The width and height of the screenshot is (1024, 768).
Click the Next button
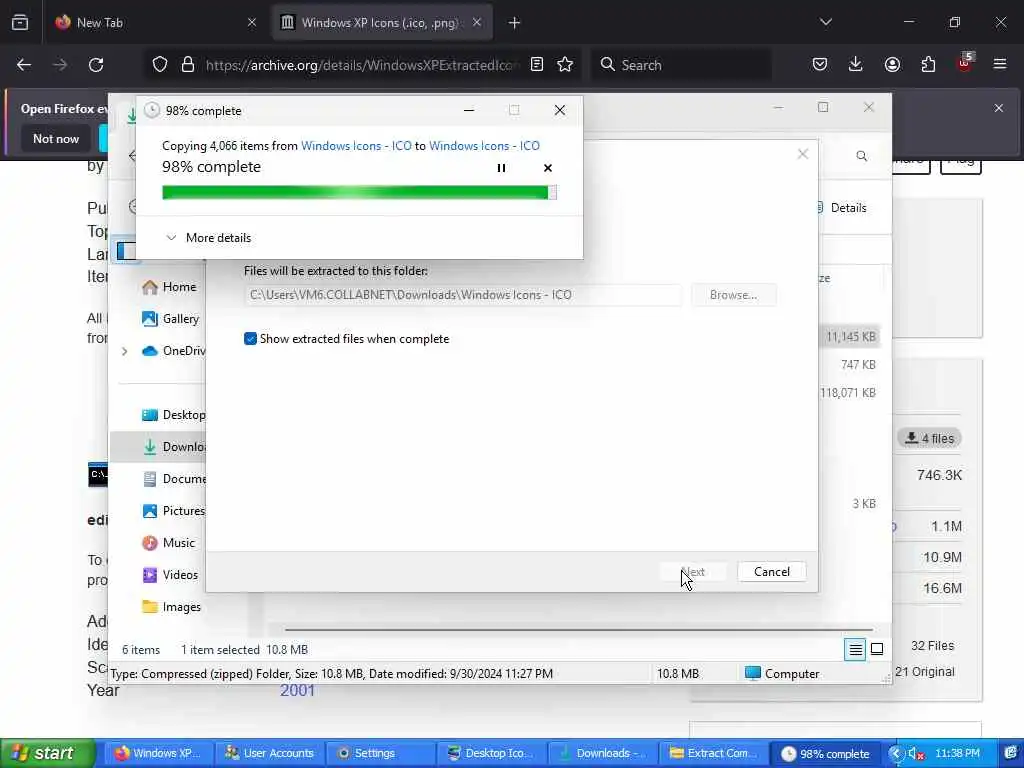[693, 571]
